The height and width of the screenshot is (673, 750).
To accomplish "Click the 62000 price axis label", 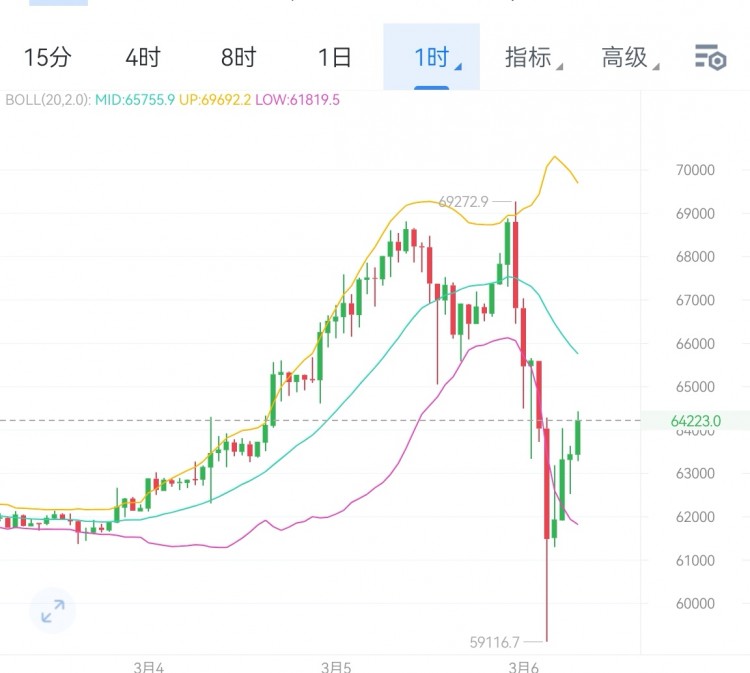I will point(695,517).
